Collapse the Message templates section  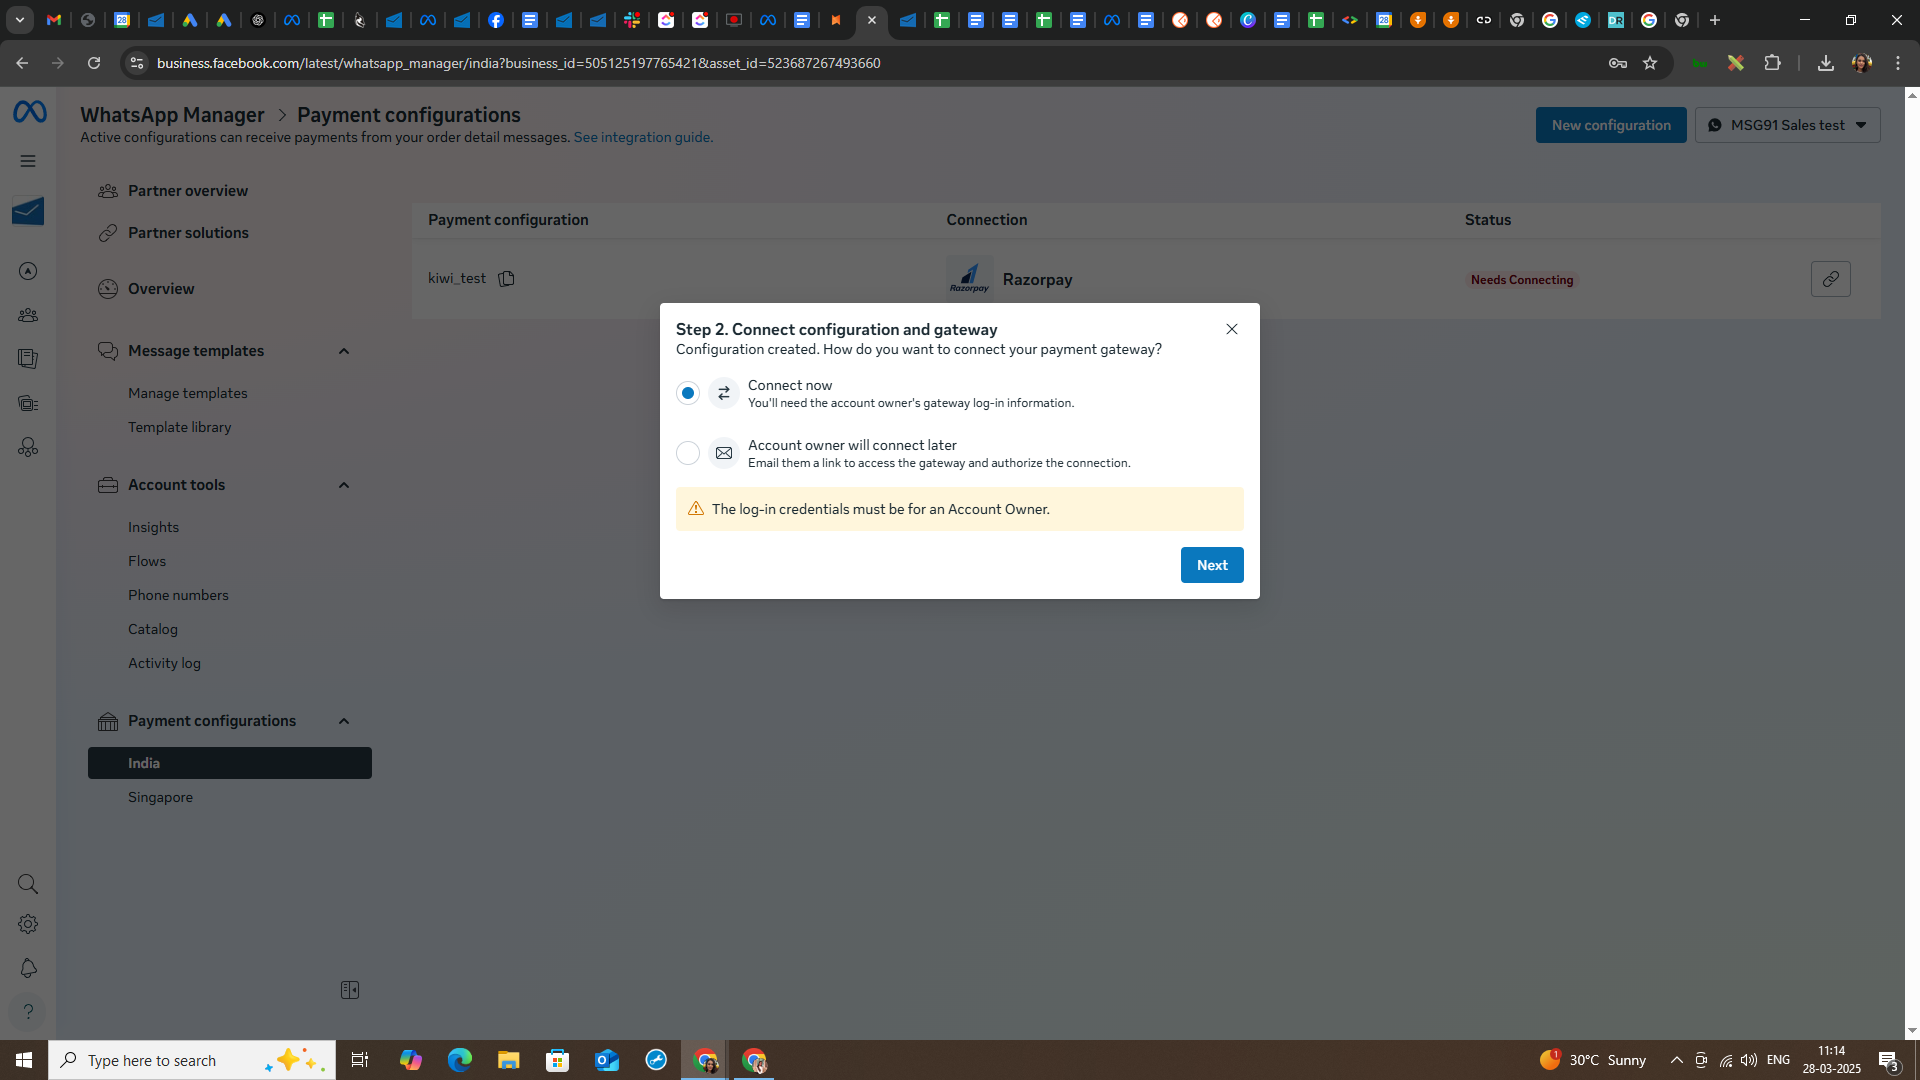pos(344,351)
